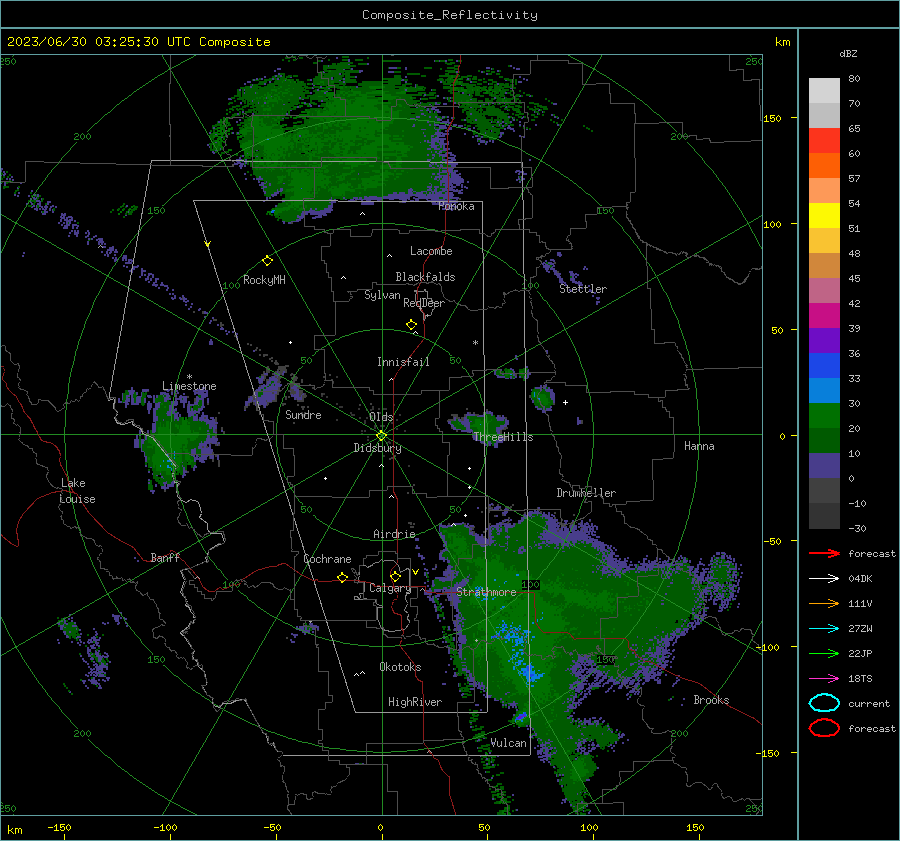Select the green 20 dBZ color swatch

pyautogui.click(x=824, y=416)
